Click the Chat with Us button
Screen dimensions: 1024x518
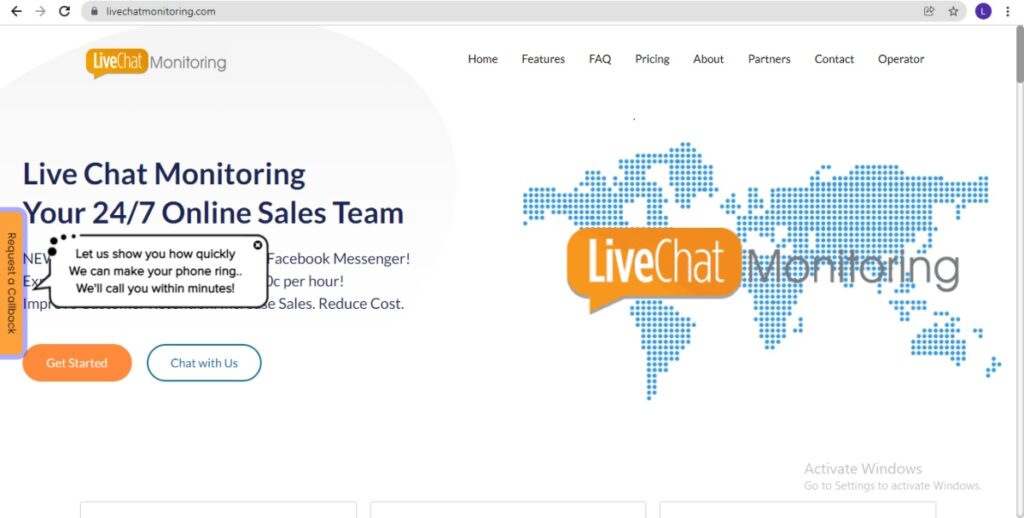(x=204, y=363)
